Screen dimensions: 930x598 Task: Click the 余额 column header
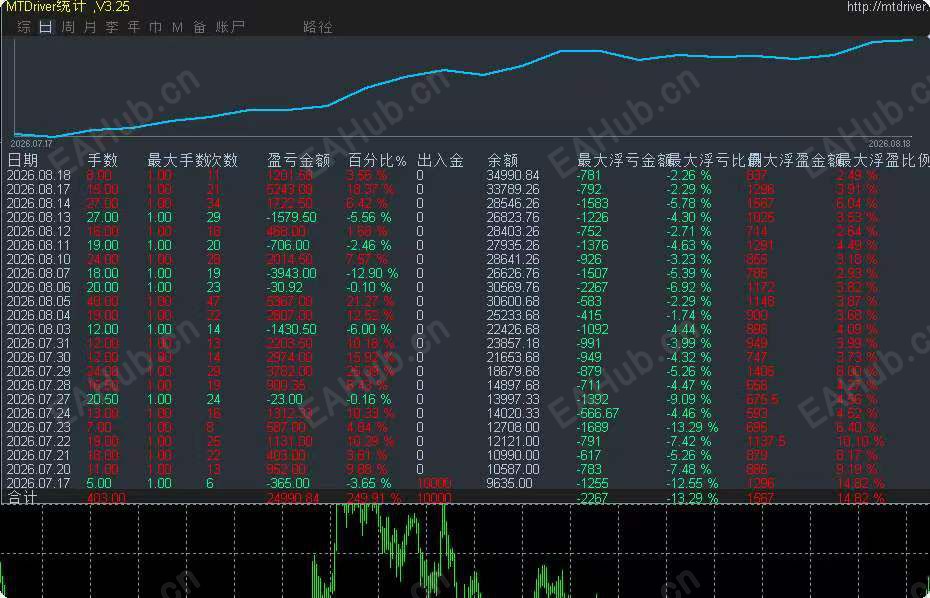pyautogui.click(x=503, y=160)
